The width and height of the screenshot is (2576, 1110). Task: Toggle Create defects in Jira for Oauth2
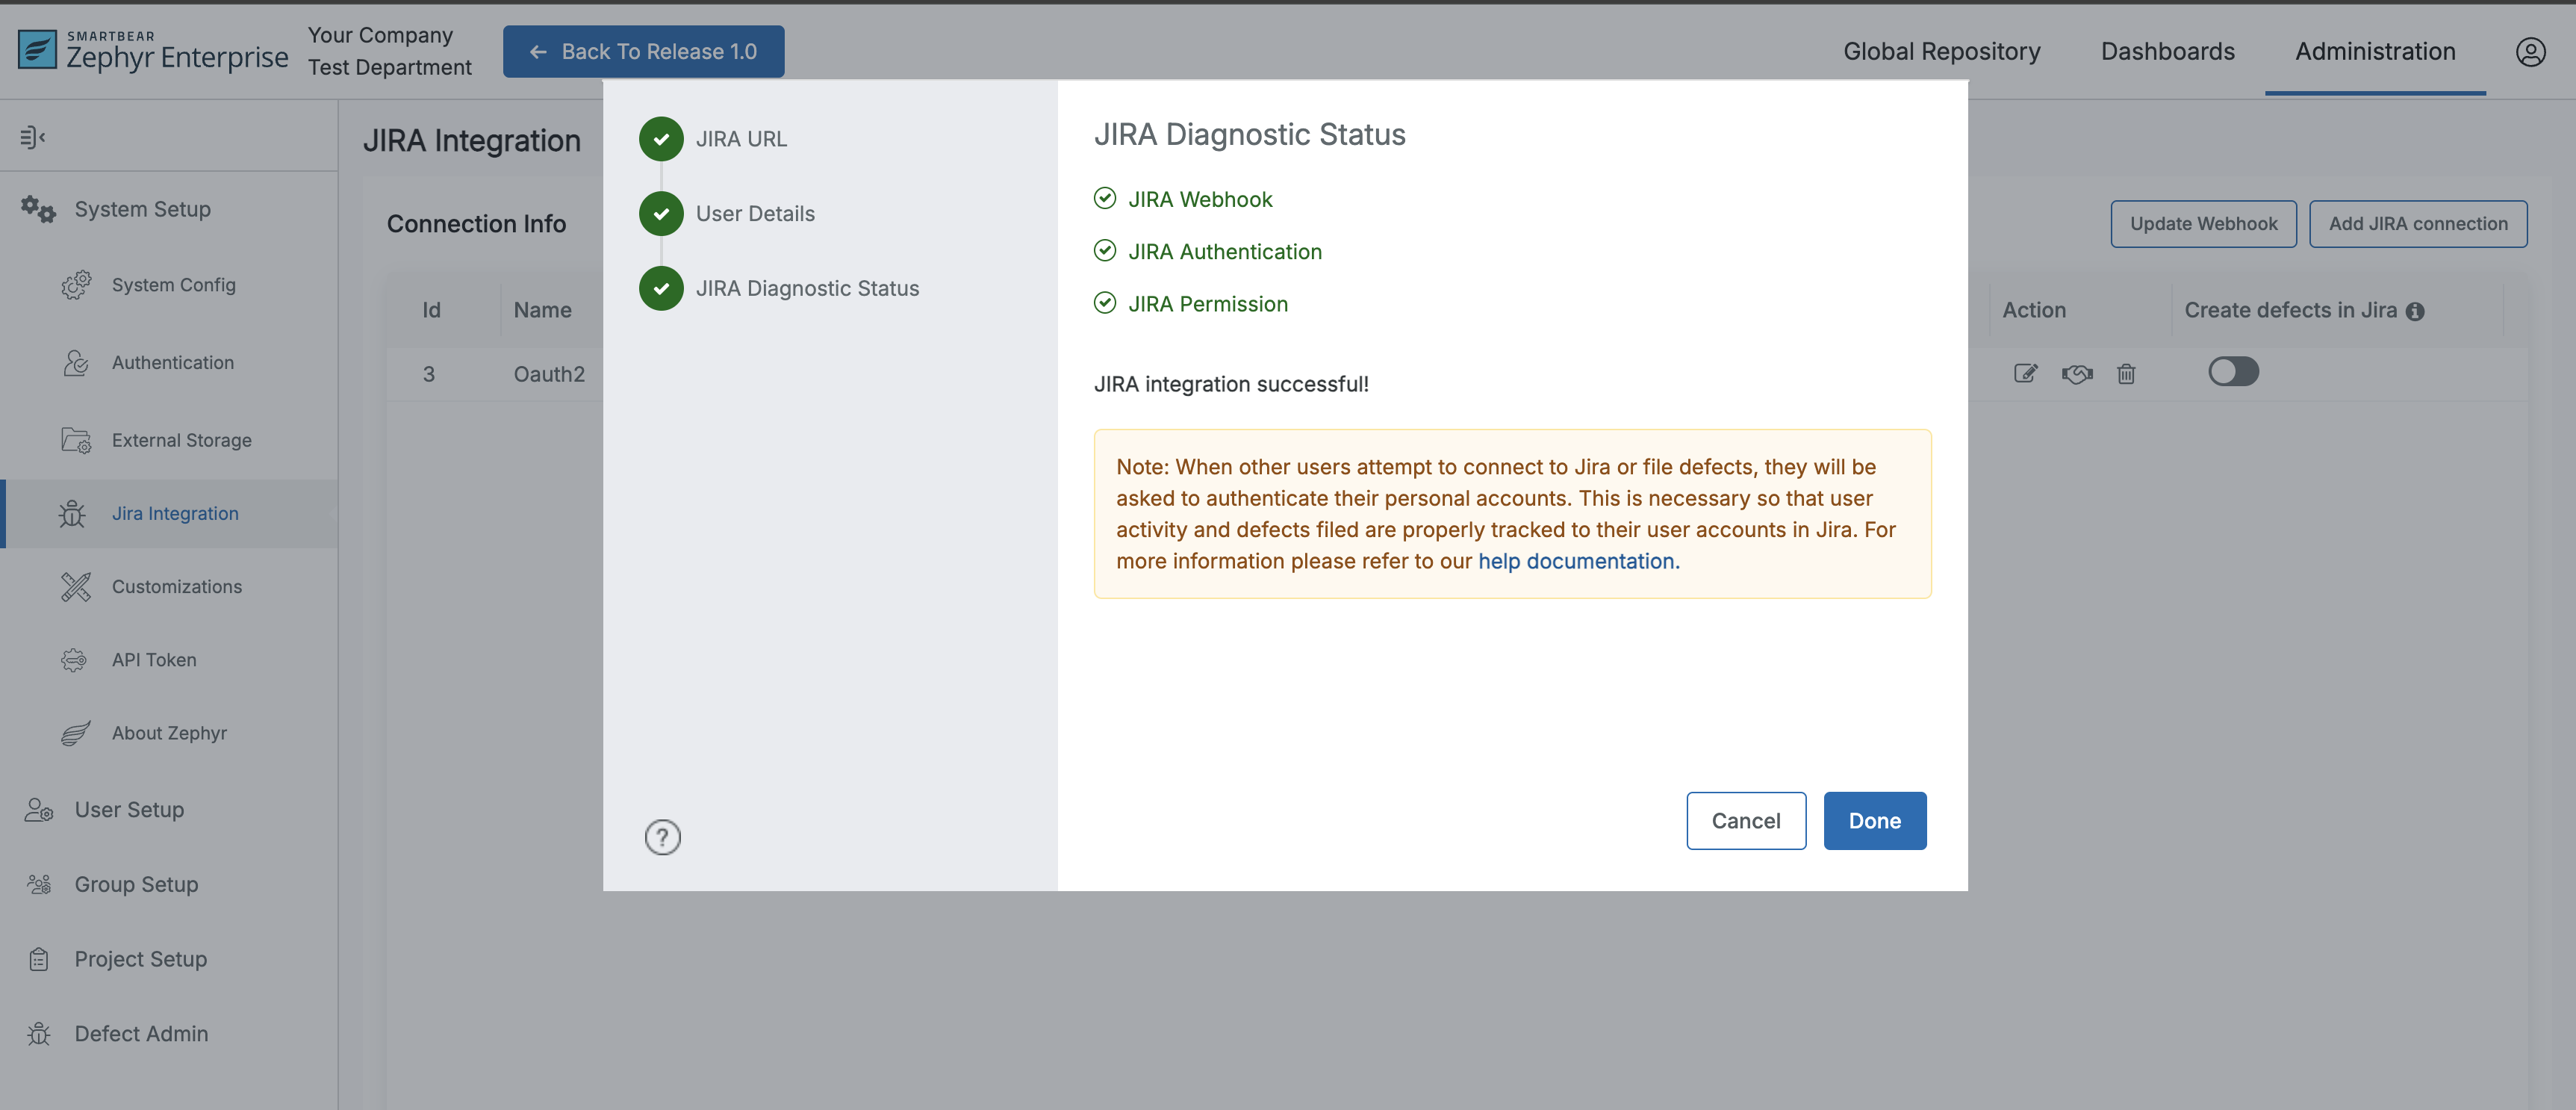coord(2233,371)
